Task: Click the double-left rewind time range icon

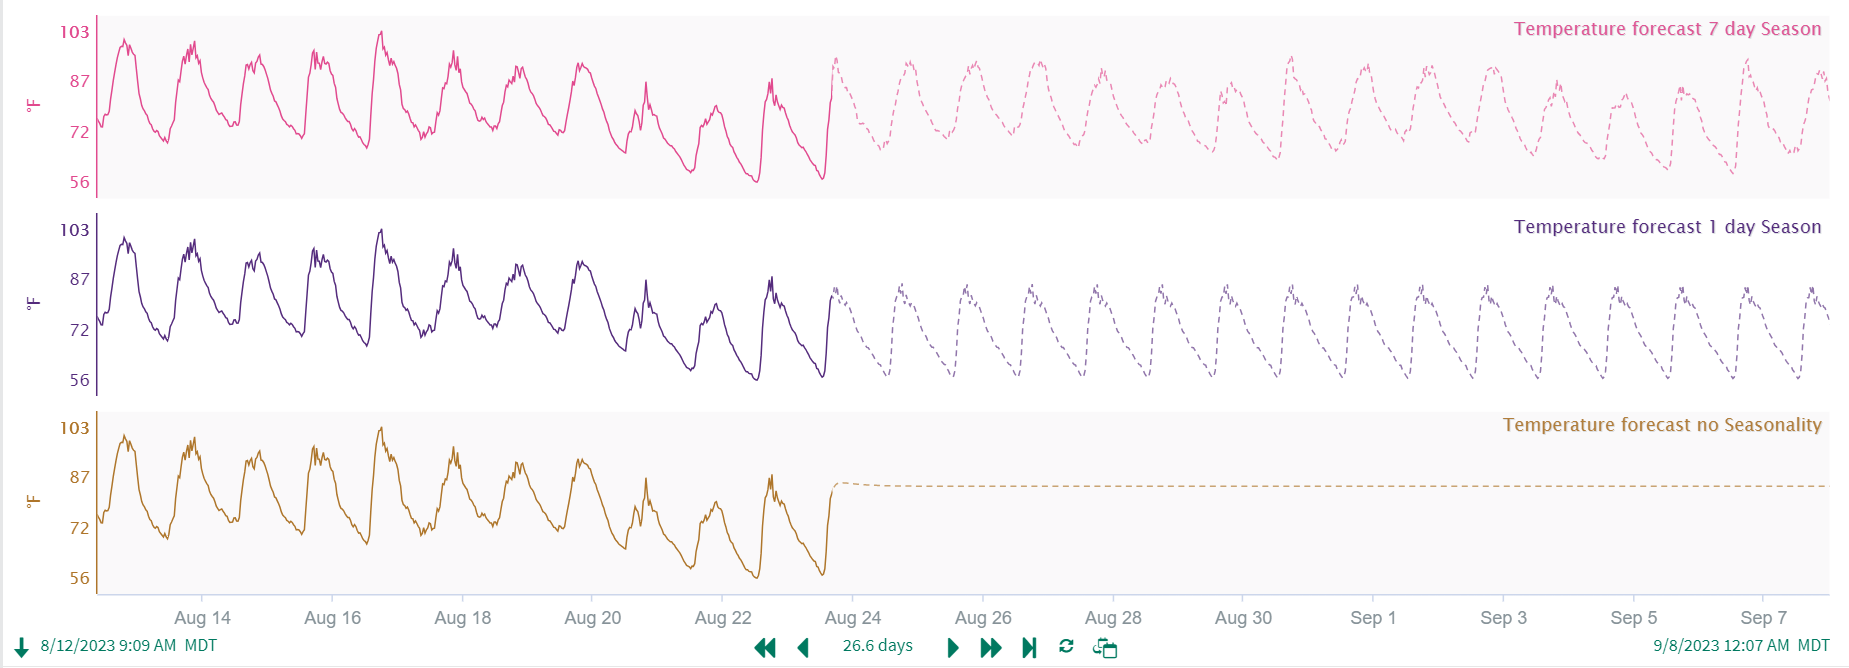Action: [x=765, y=648]
